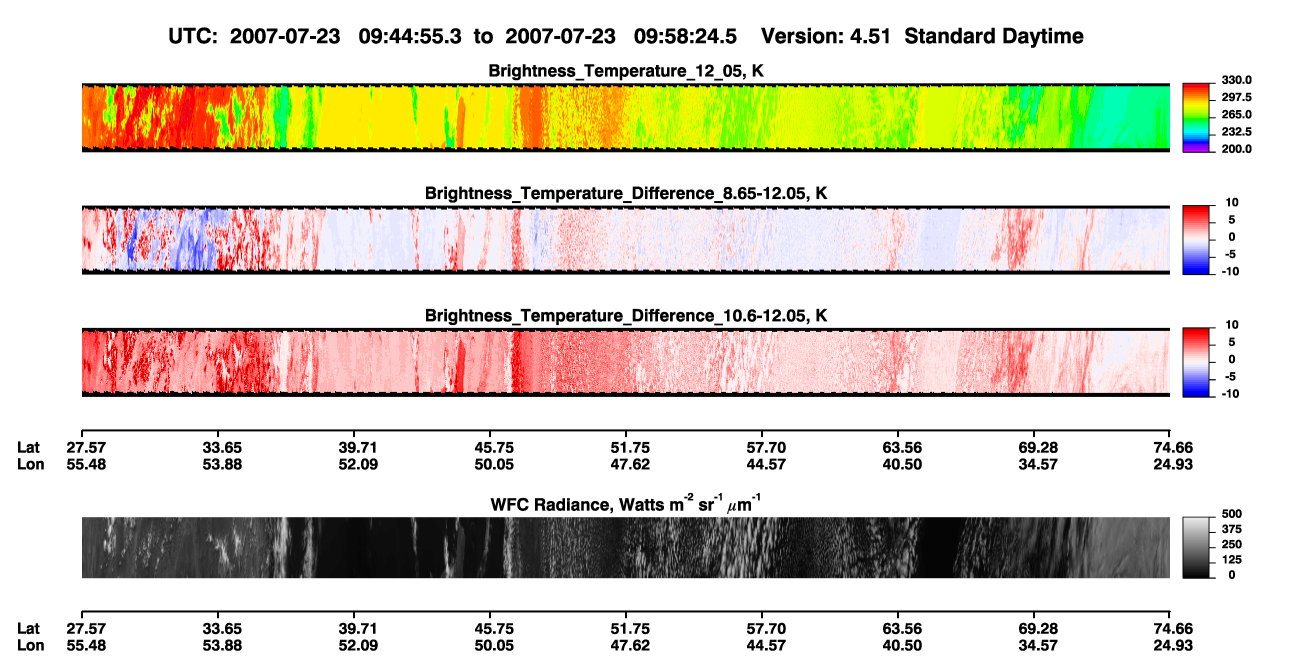The width and height of the screenshot is (1300, 667).
Task: Click the 10.6-12.05 panel's blue-red color bar
Action: coord(1196,361)
